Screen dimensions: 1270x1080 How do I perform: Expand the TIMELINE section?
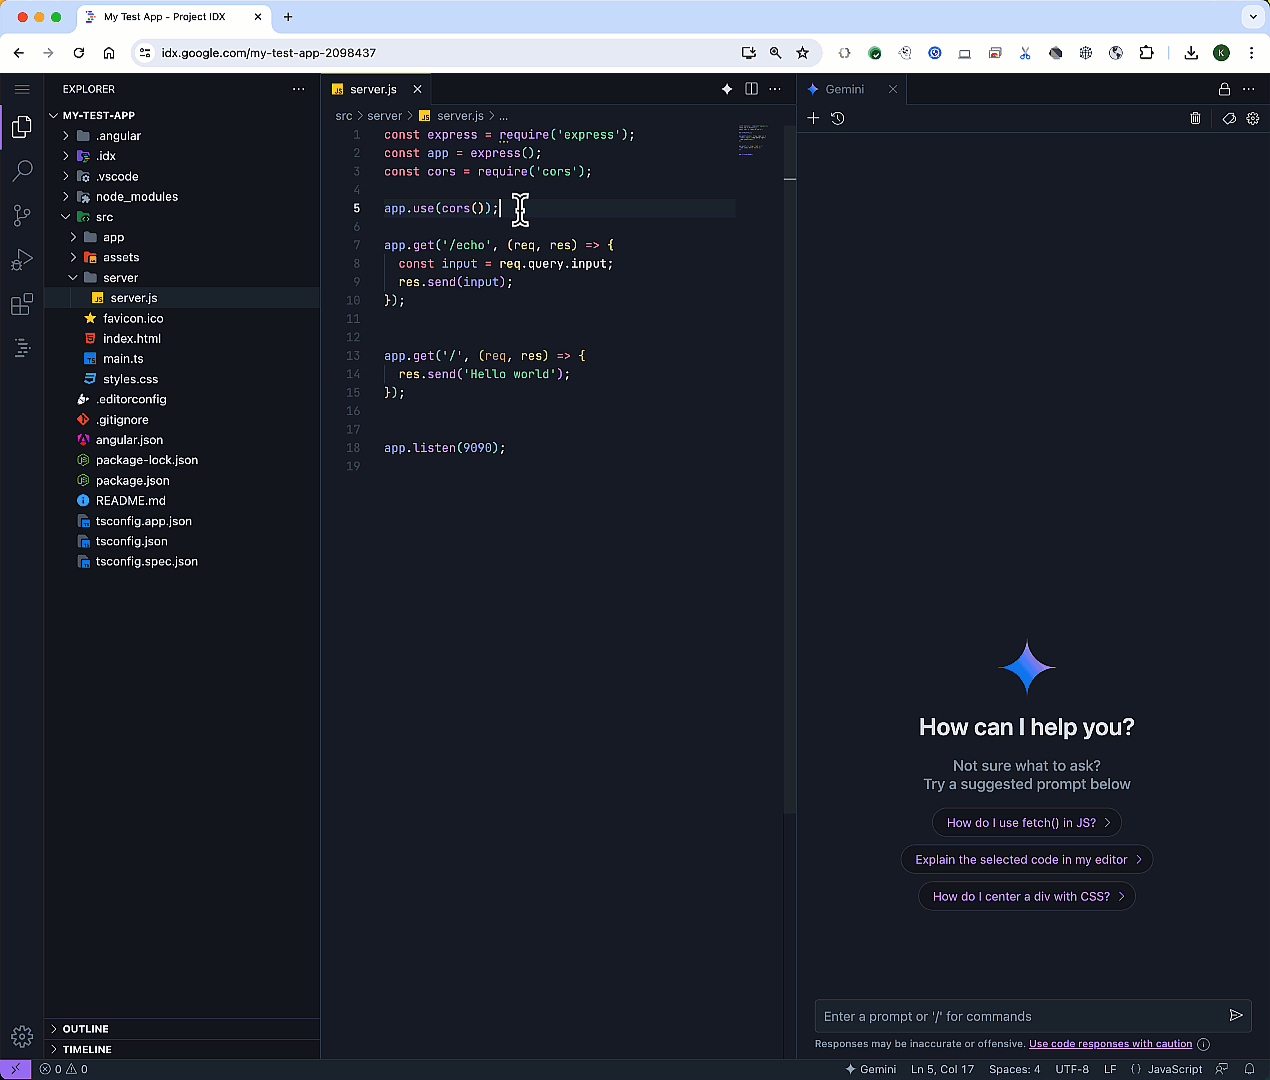click(182, 1049)
